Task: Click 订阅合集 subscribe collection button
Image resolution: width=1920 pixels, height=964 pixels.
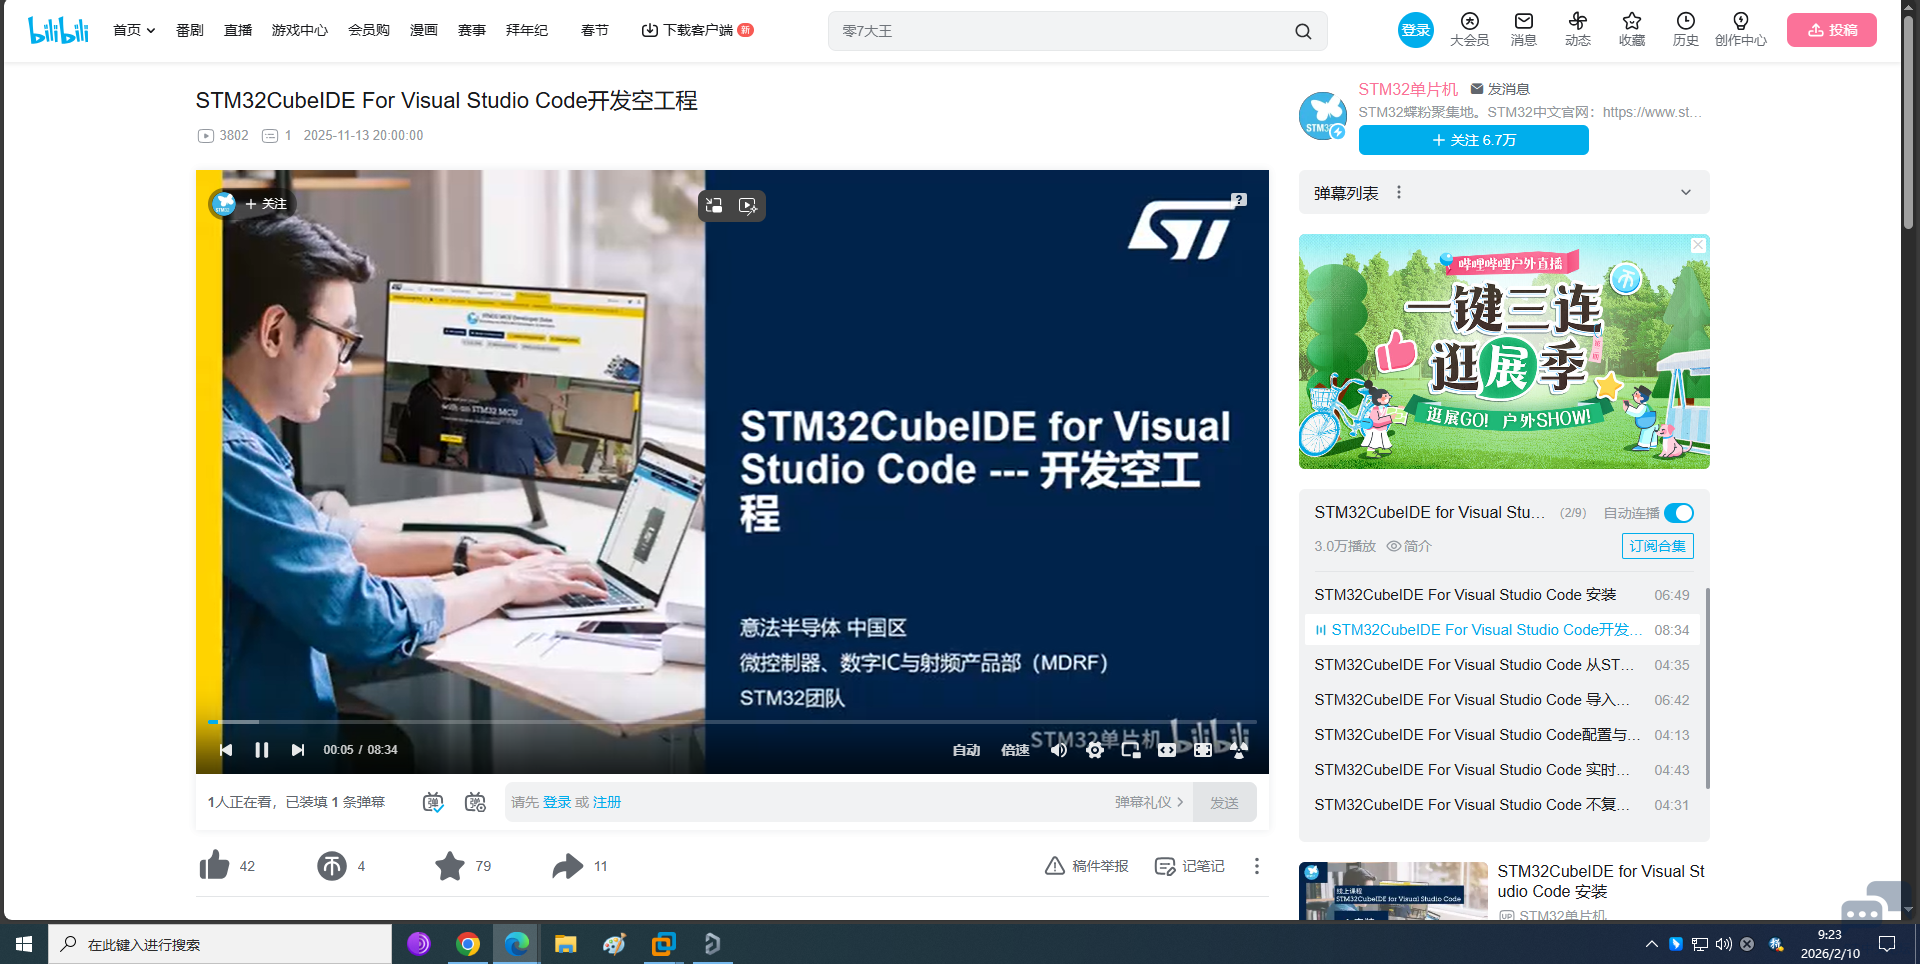Action: (1657, 546)
